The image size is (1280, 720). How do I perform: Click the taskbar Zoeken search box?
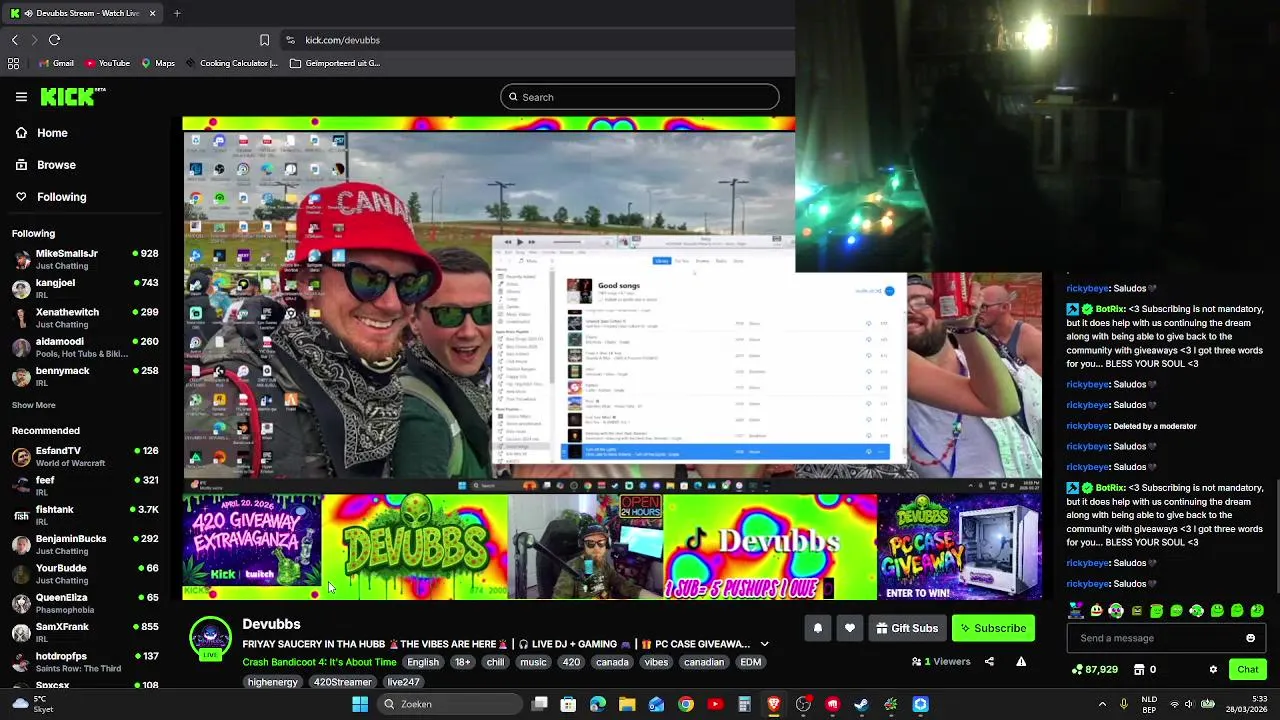tap(450, 704)
